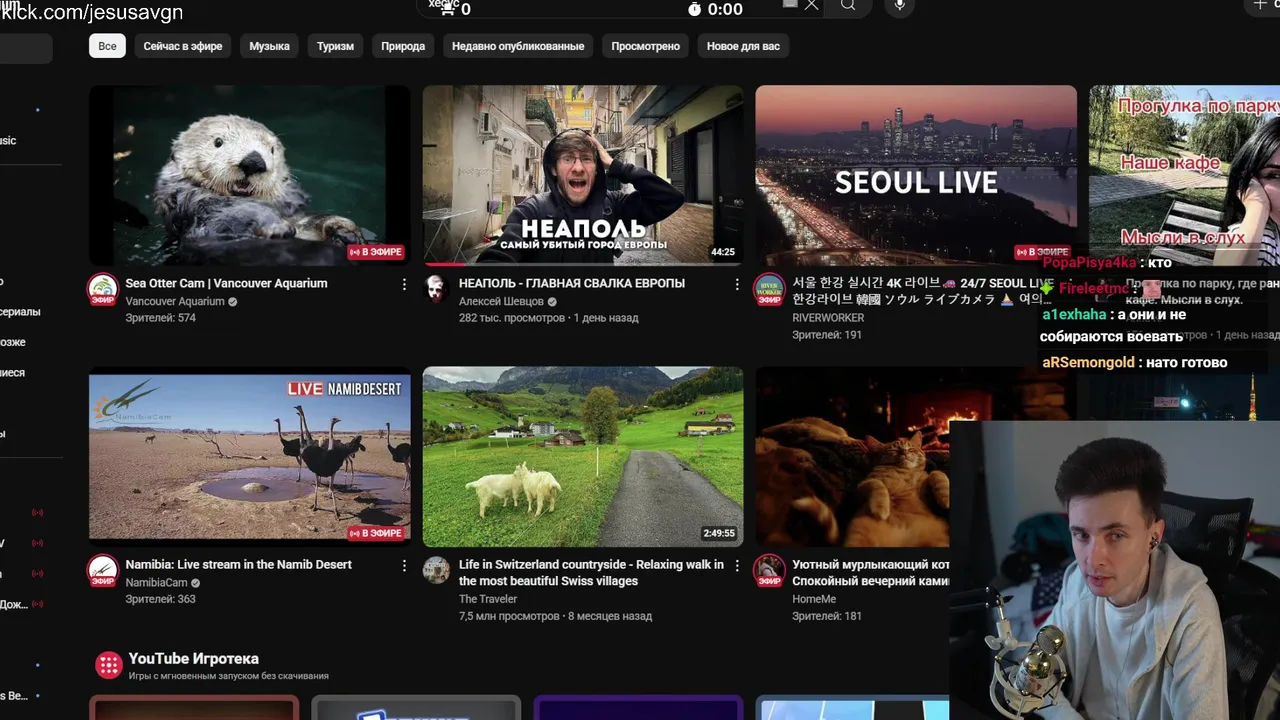This screenshot has height=720, width=1280.
Task: Open the on-screen keyboard icon in search bar
Action: (789, 4)
